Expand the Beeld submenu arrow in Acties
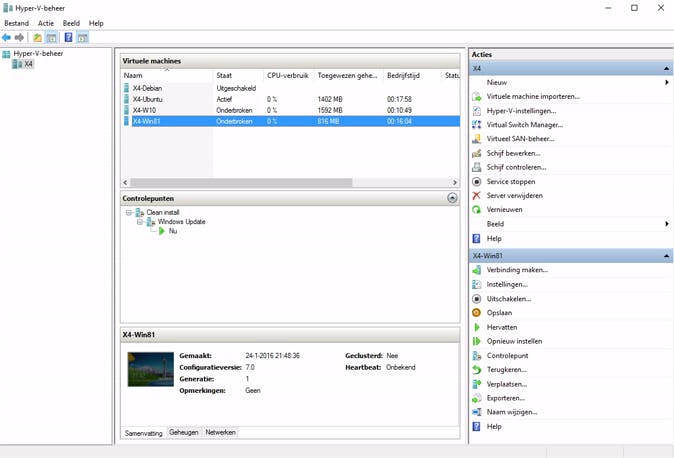Screen dimensions: 674x458 pos(666,224)
